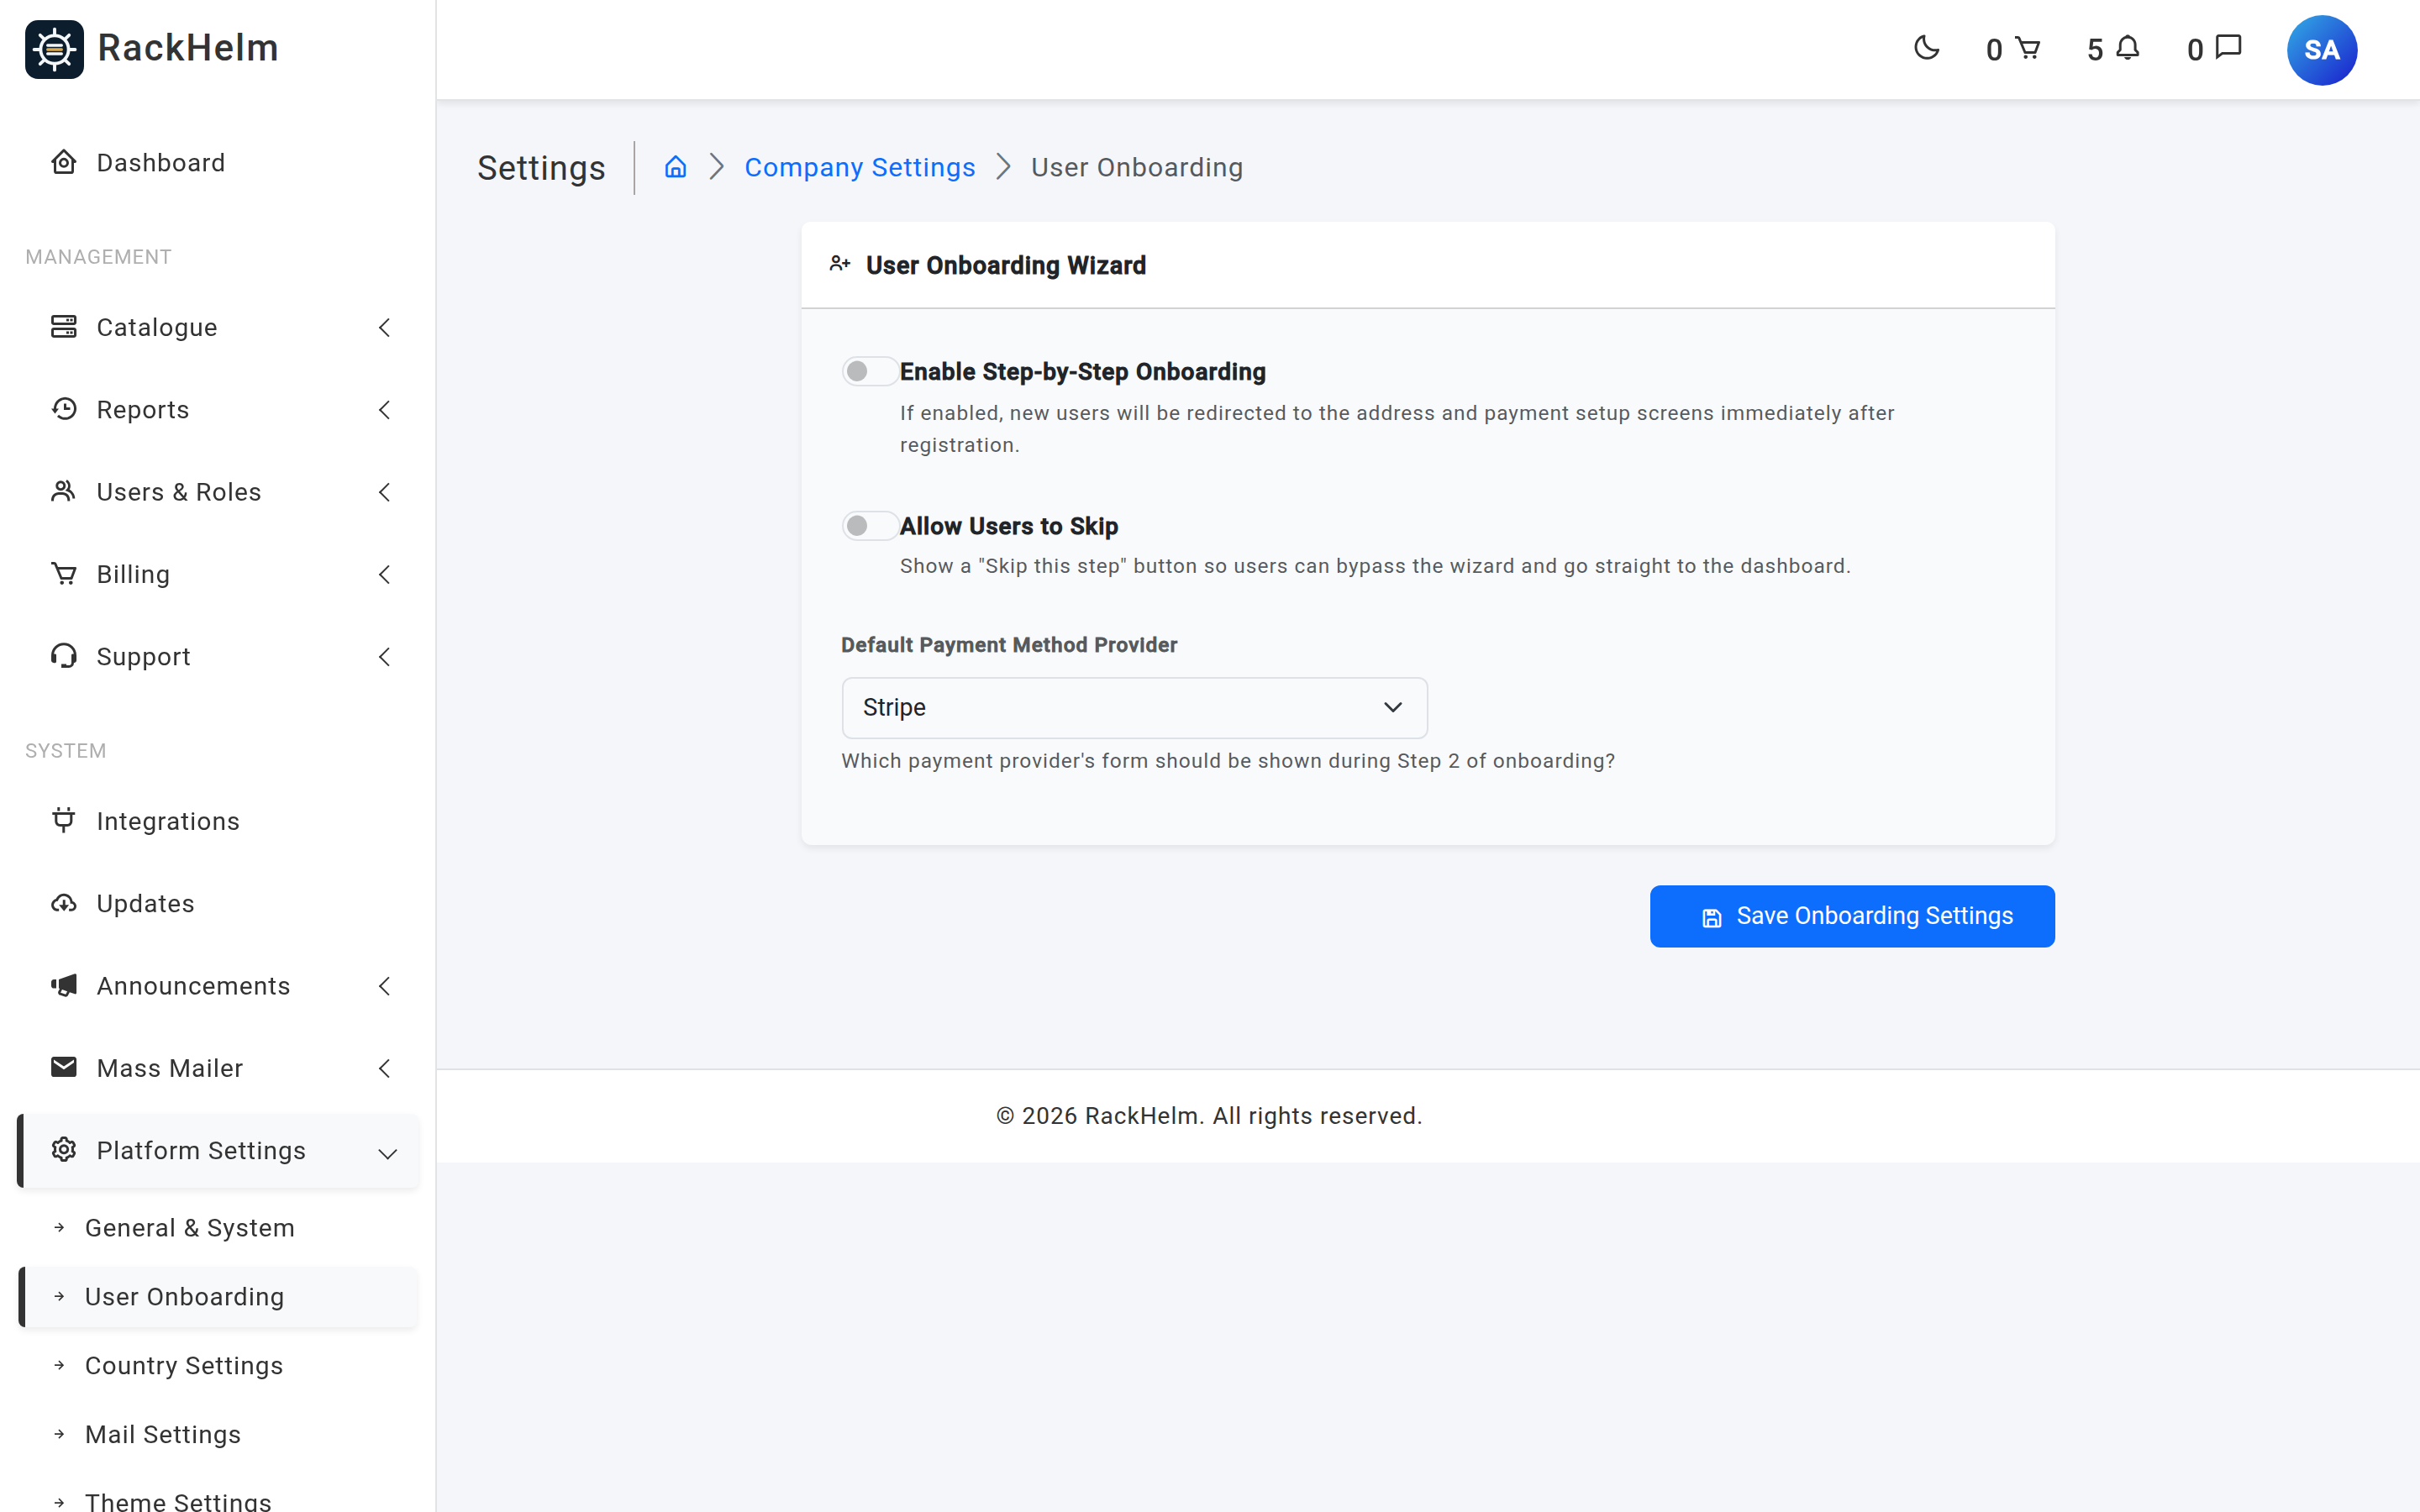Expand the Support chevron
This screenshot has width=2420, height=1512.
tap(384, 656)
